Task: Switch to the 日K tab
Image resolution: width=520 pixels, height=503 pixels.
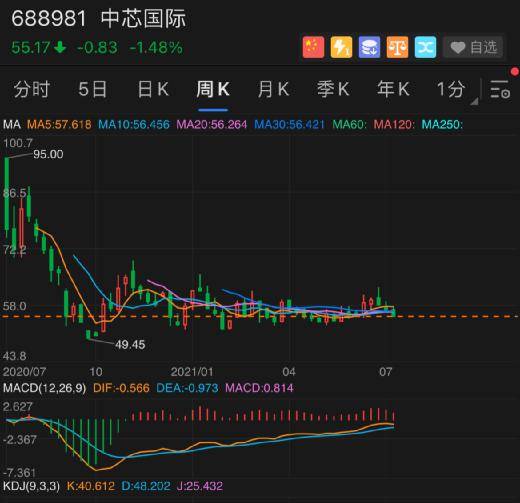Action: point(153,89)
